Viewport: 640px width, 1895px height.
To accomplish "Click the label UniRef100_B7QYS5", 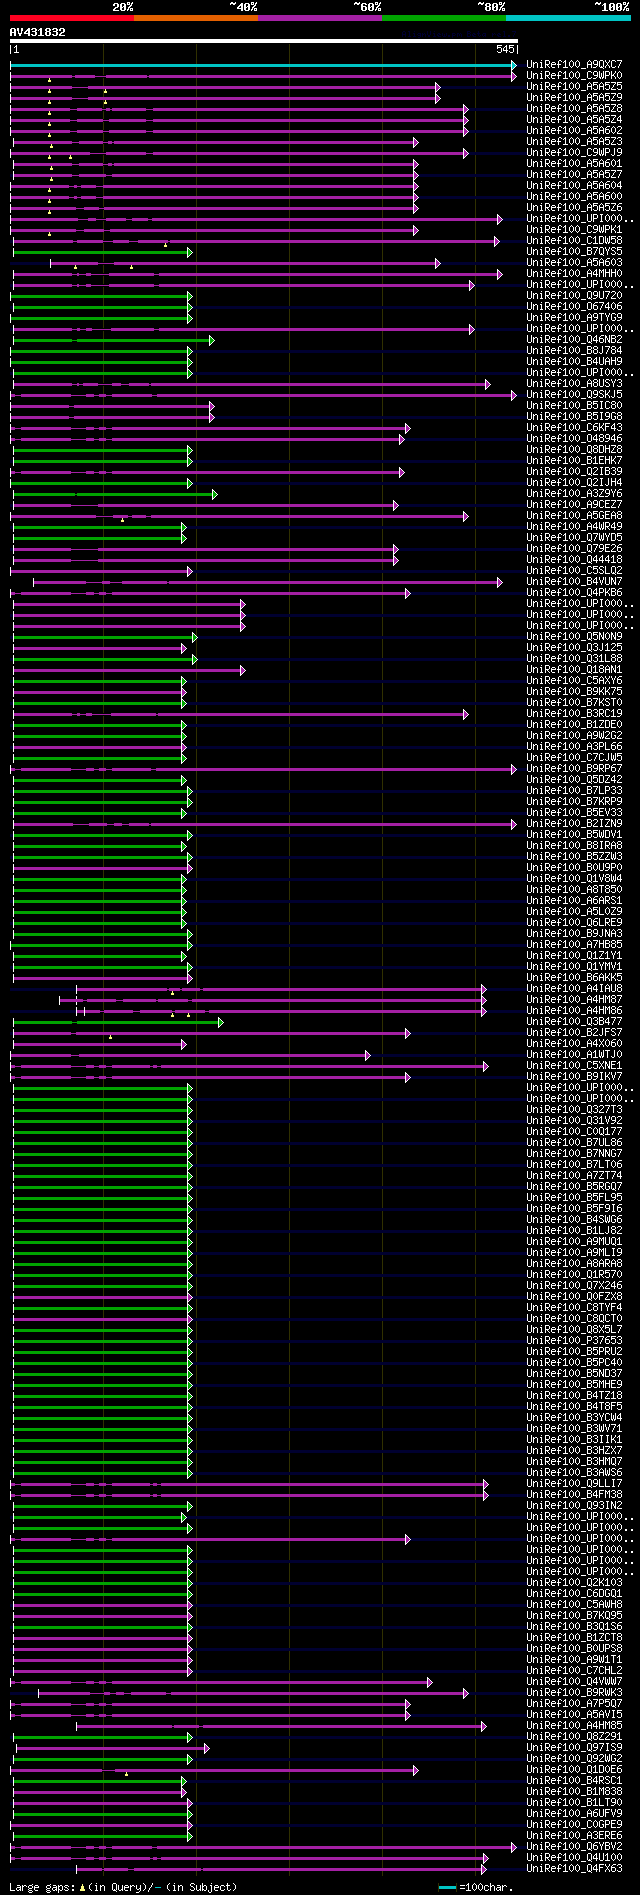I will point(574,252).
